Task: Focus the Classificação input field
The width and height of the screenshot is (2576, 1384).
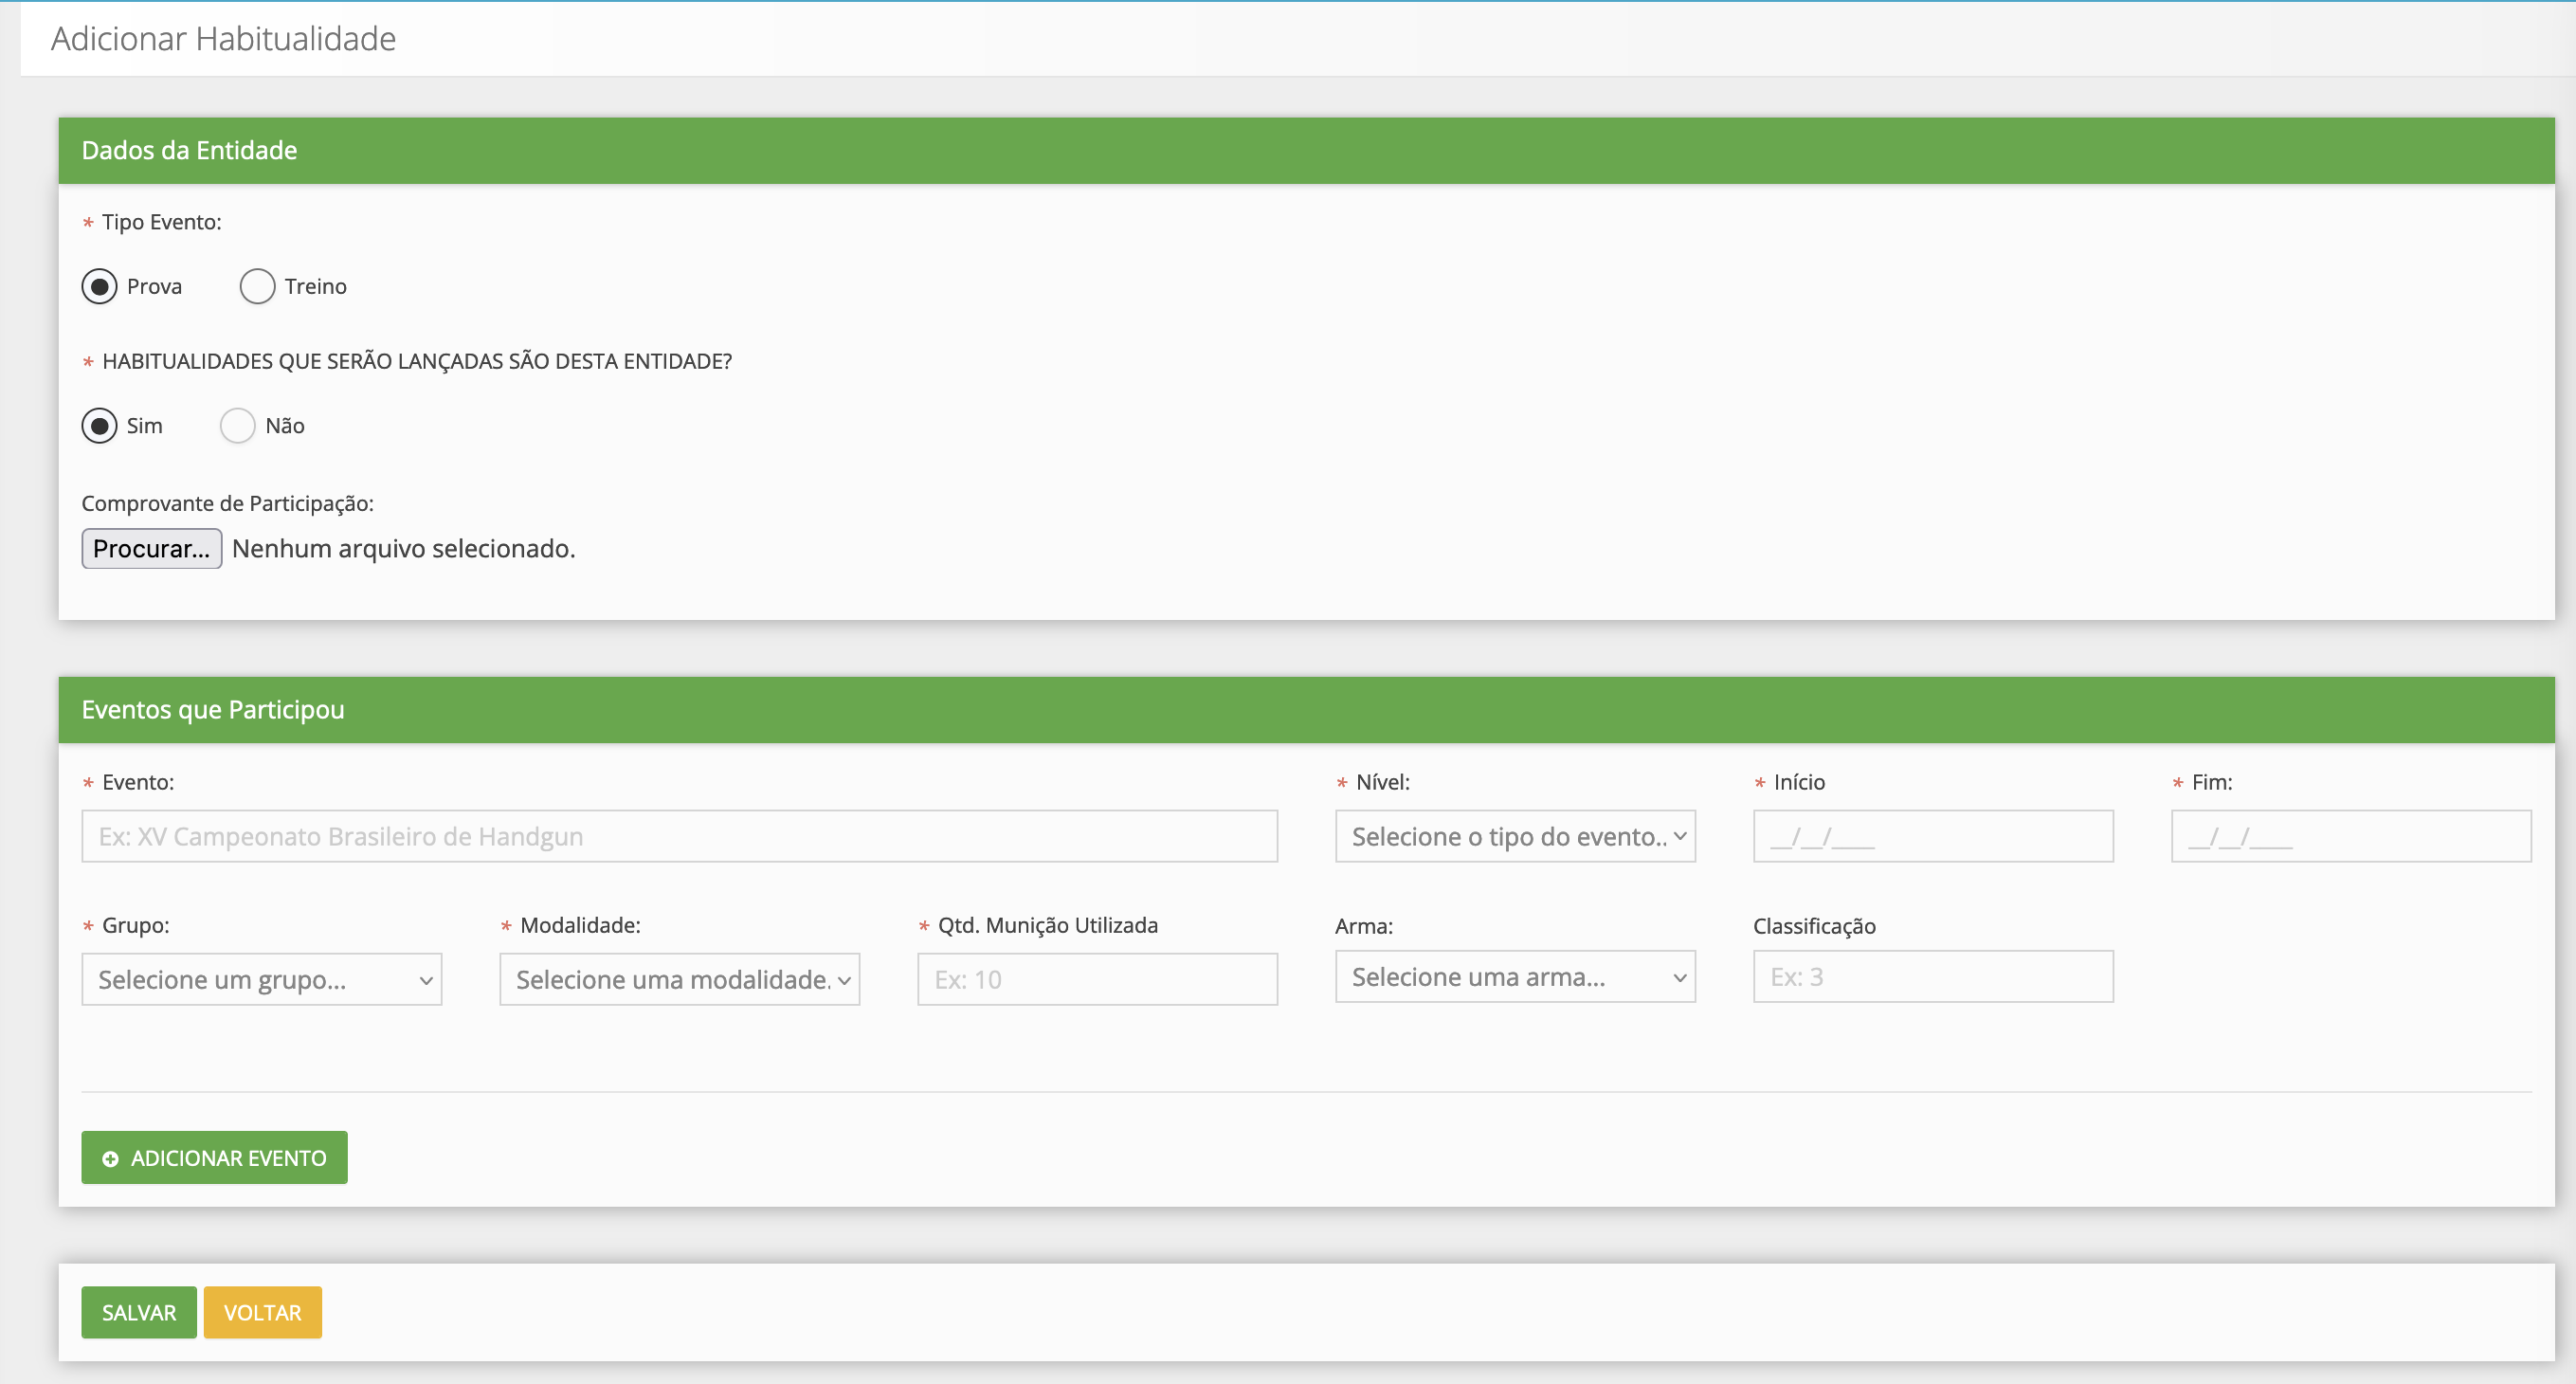Action: point(1933,976)
